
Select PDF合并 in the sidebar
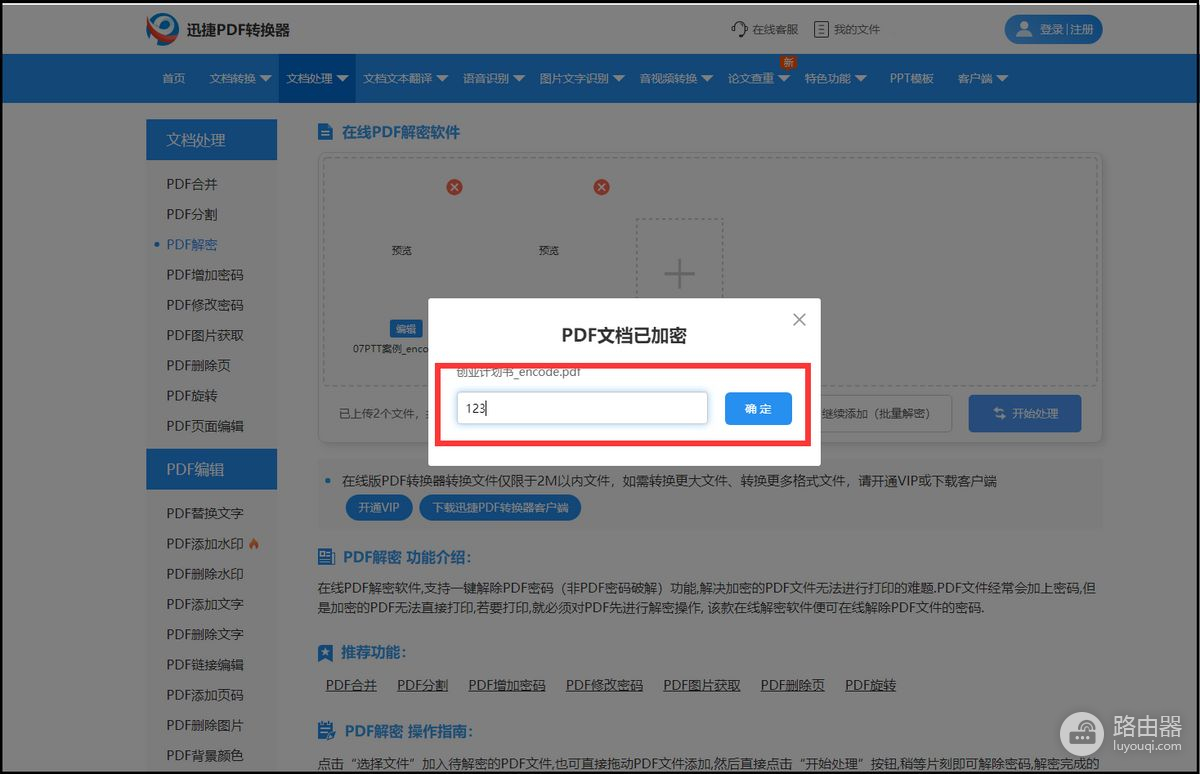(192, 184)
